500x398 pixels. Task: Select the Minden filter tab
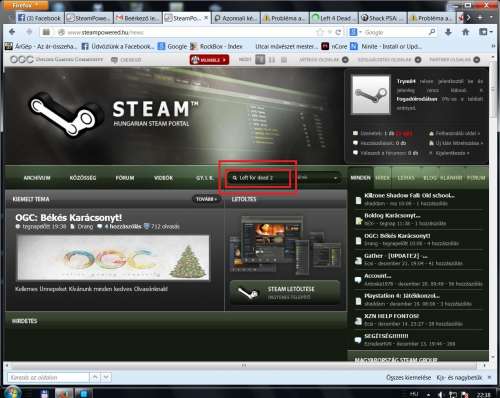tap(360, 178)
